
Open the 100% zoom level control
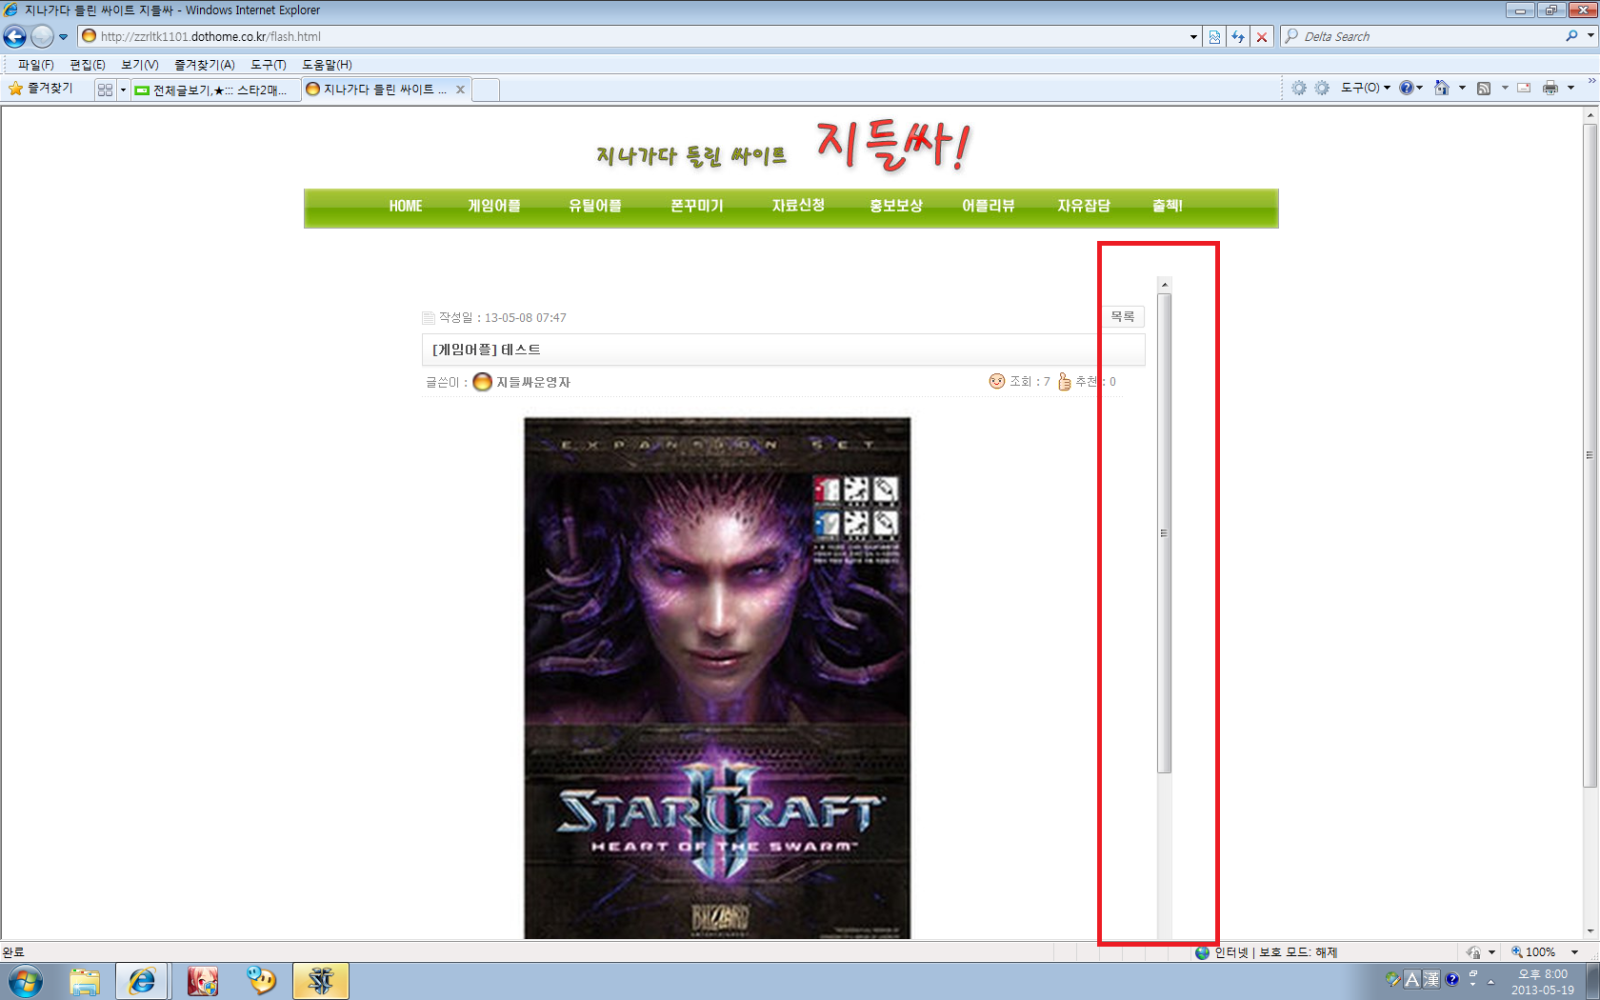1544,953
